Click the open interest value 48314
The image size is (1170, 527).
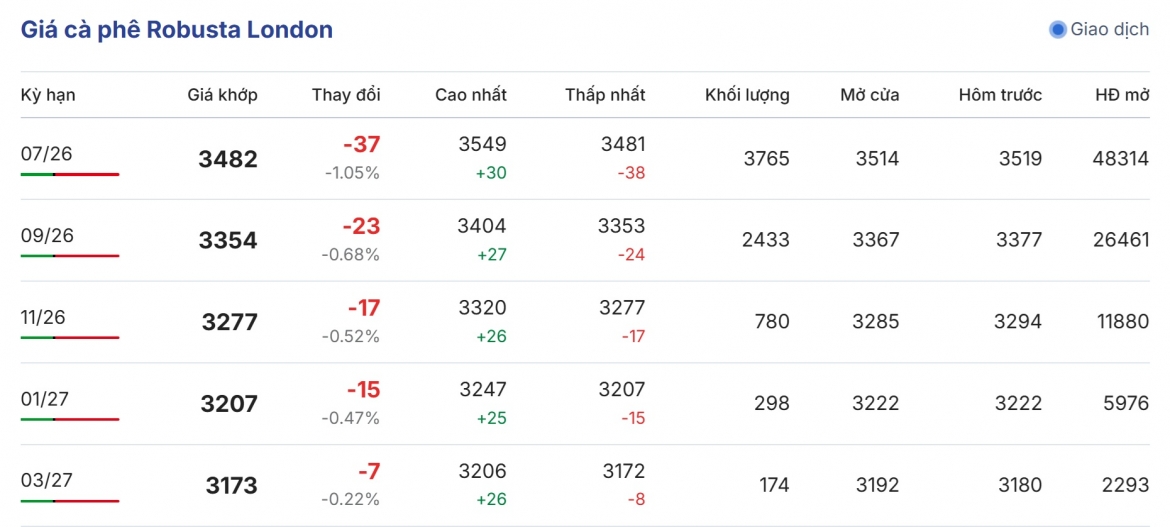click(1121, 158)
